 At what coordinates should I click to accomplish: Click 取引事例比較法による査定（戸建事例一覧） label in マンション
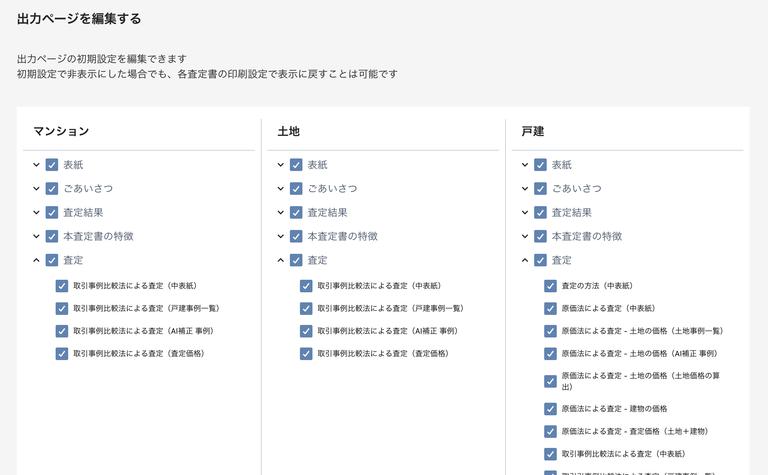(146, 308)
